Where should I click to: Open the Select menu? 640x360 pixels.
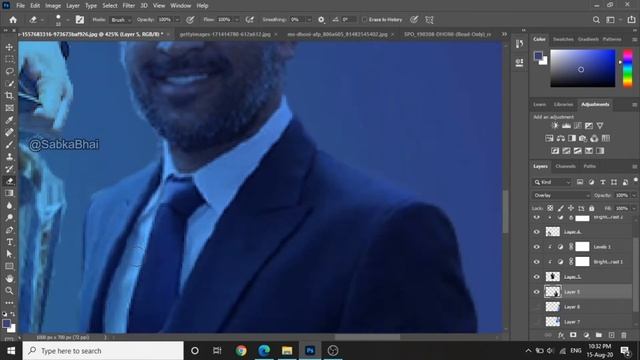click(109, 6)
